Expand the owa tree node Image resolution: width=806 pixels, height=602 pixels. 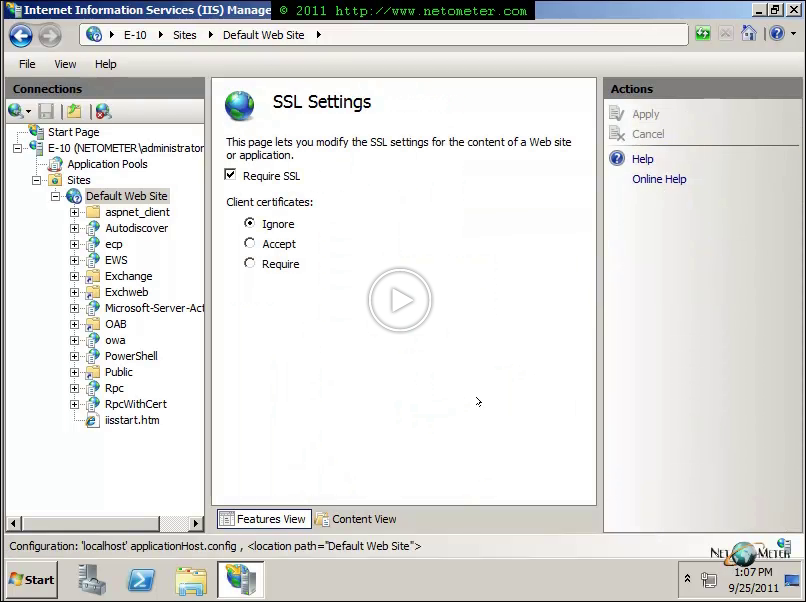tap(74, 340)
